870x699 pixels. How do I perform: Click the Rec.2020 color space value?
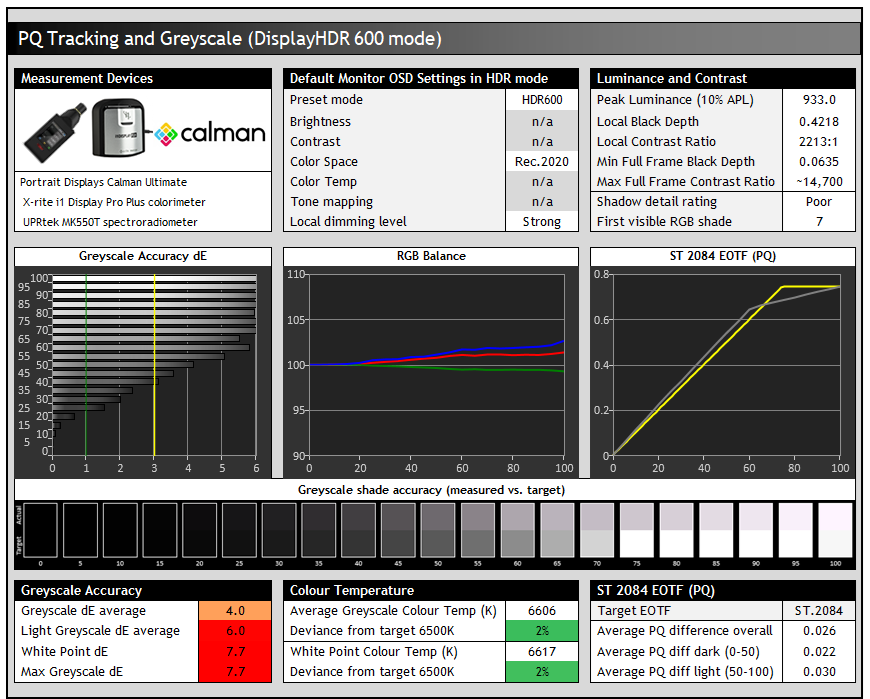pos(541,162)
